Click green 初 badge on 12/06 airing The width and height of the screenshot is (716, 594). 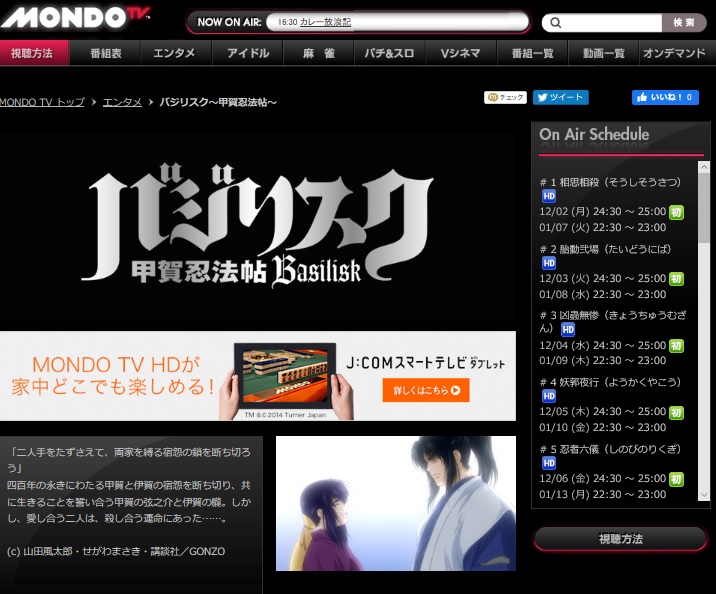click(x=676, y=479)
